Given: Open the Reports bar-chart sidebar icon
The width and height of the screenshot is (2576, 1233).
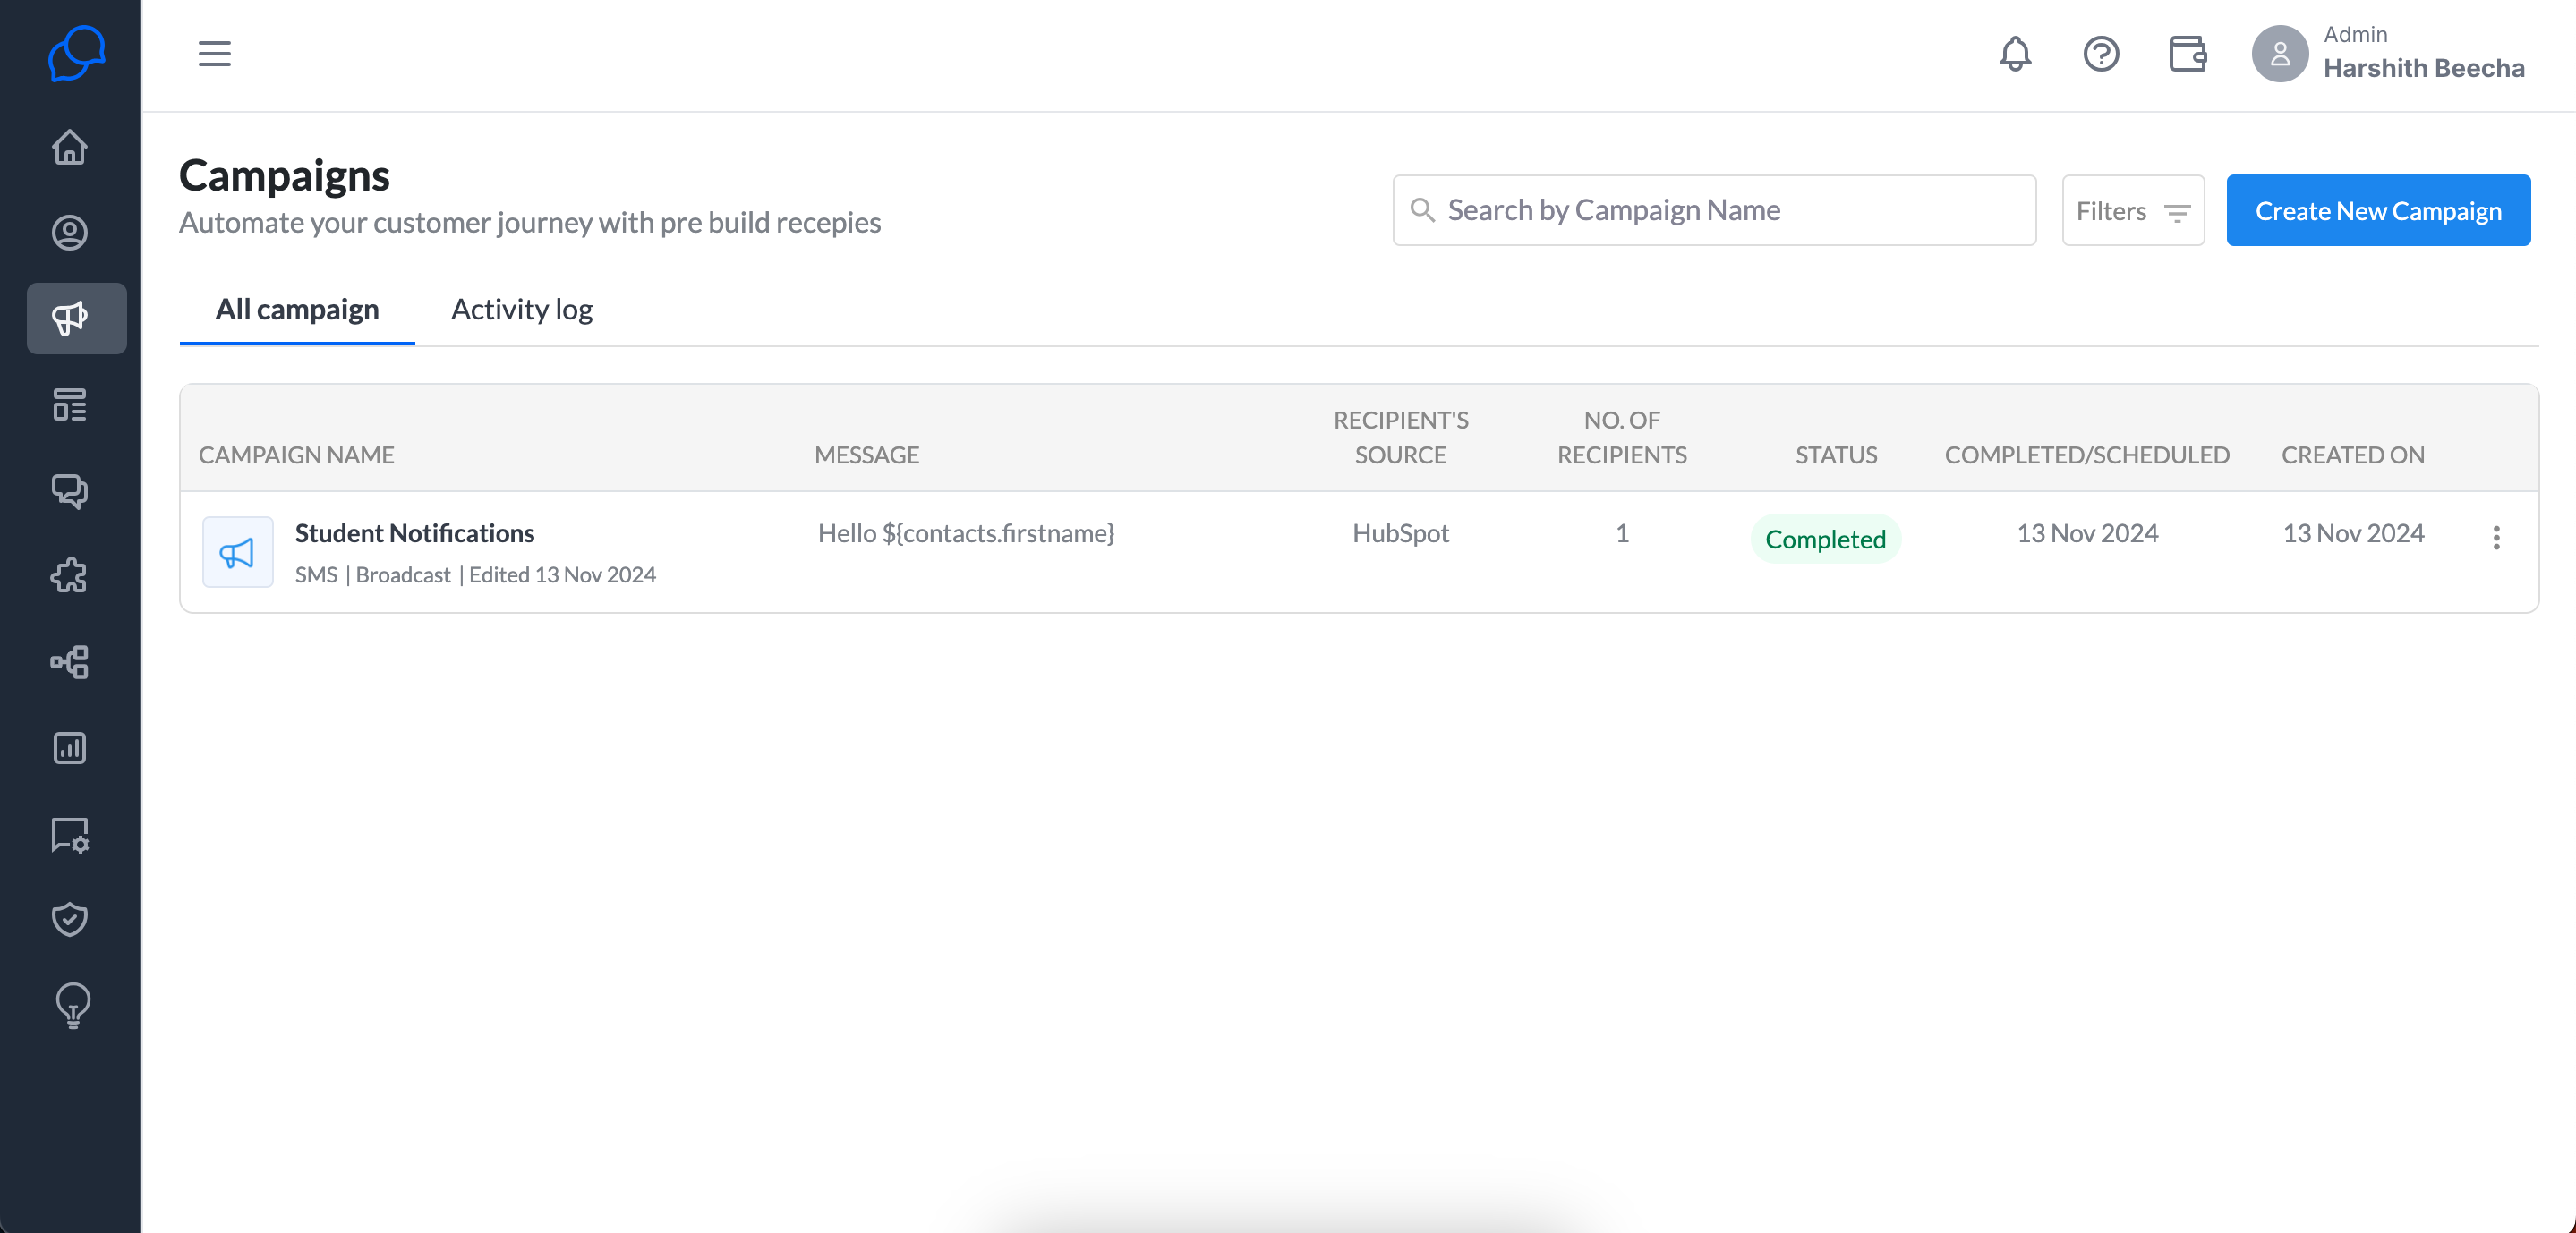Looking at the screenshot, I should pyautogui.click(x=70, y=748).
